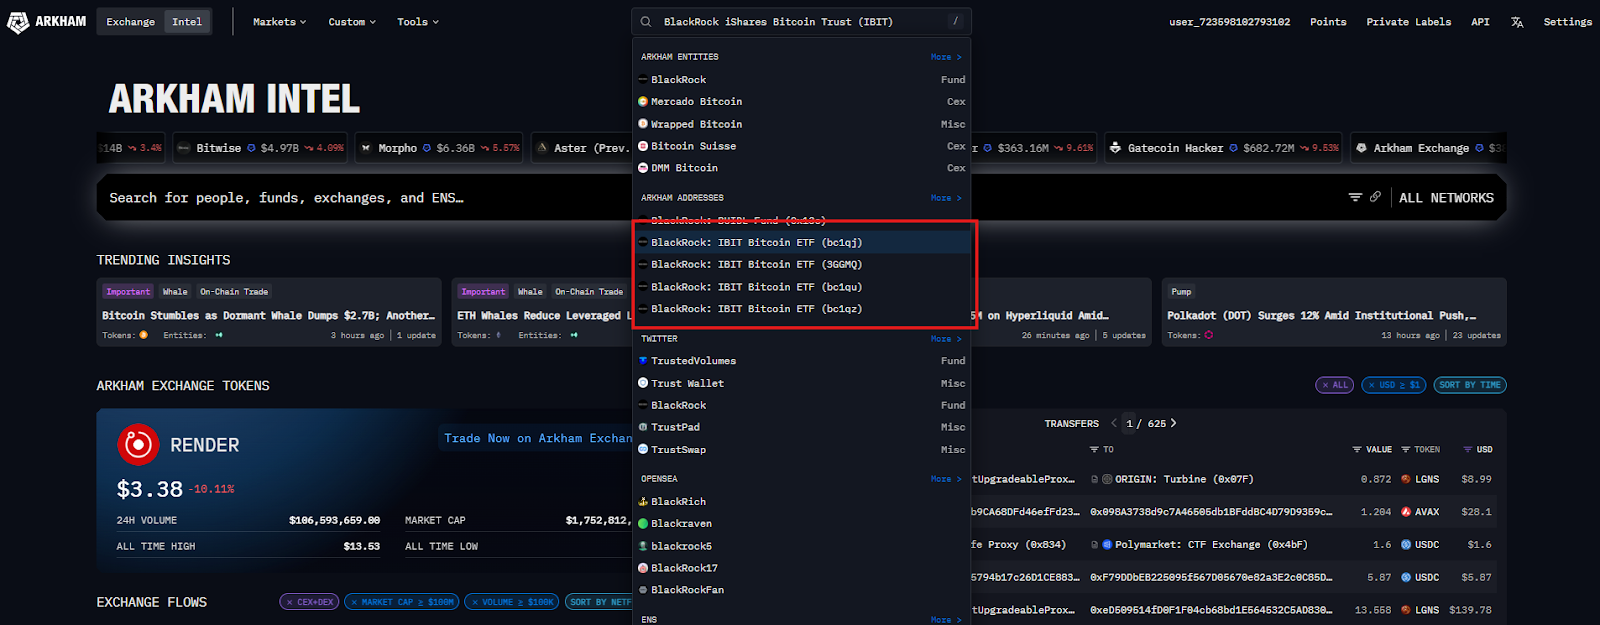Click the Arkham logo icon
The width and height of the screenshot is (1600, 625).
[x=18, y=22]
